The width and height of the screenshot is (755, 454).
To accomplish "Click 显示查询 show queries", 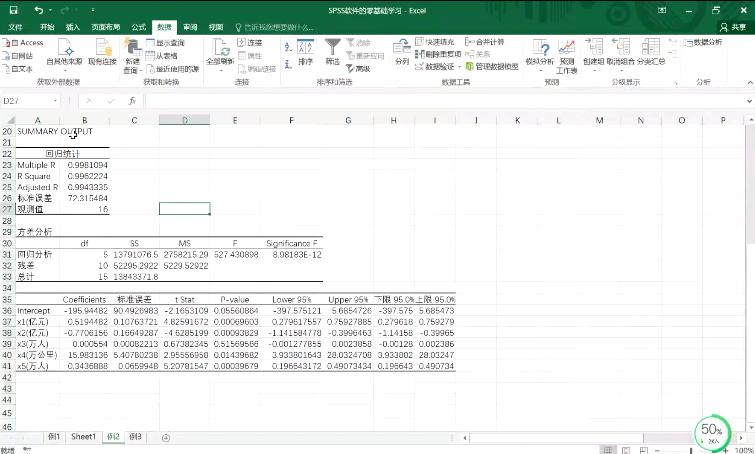I will coord(165,43).
